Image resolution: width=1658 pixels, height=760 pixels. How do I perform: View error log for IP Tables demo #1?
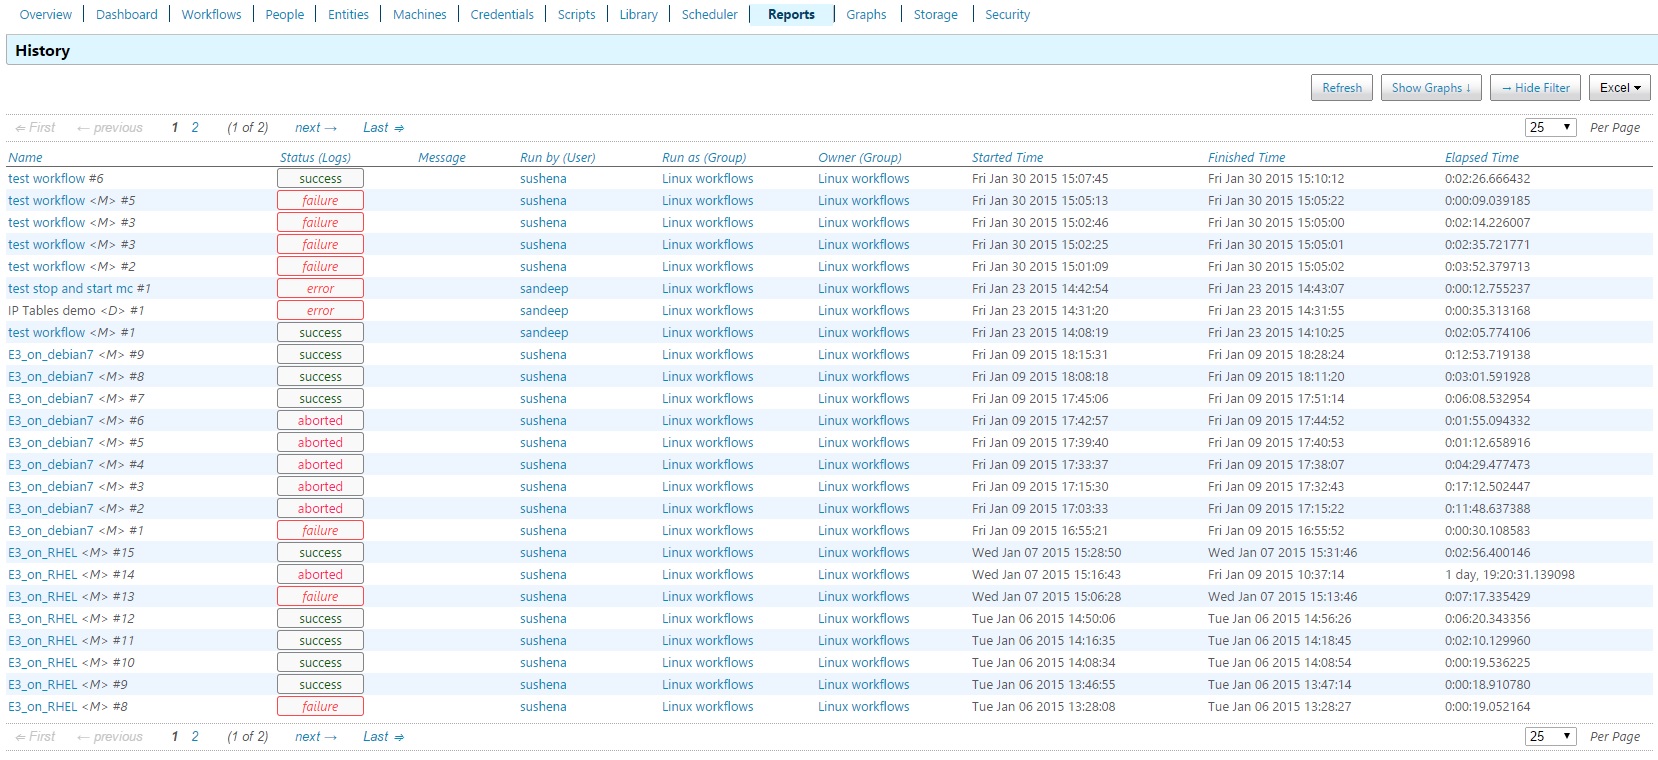click(320, 310)
